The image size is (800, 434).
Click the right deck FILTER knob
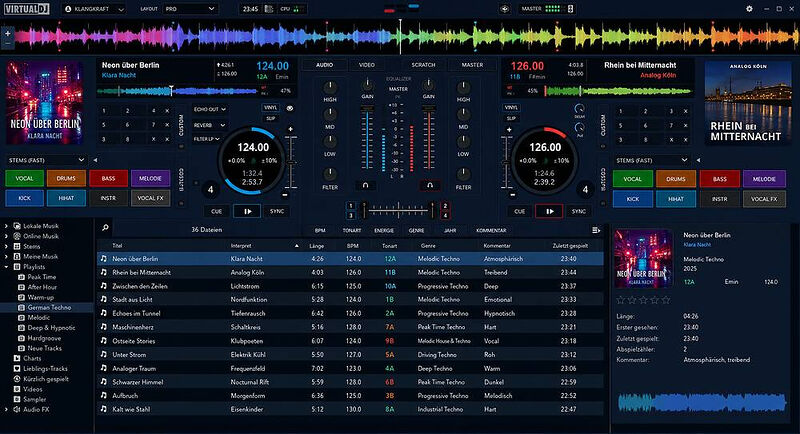(463, 174)
